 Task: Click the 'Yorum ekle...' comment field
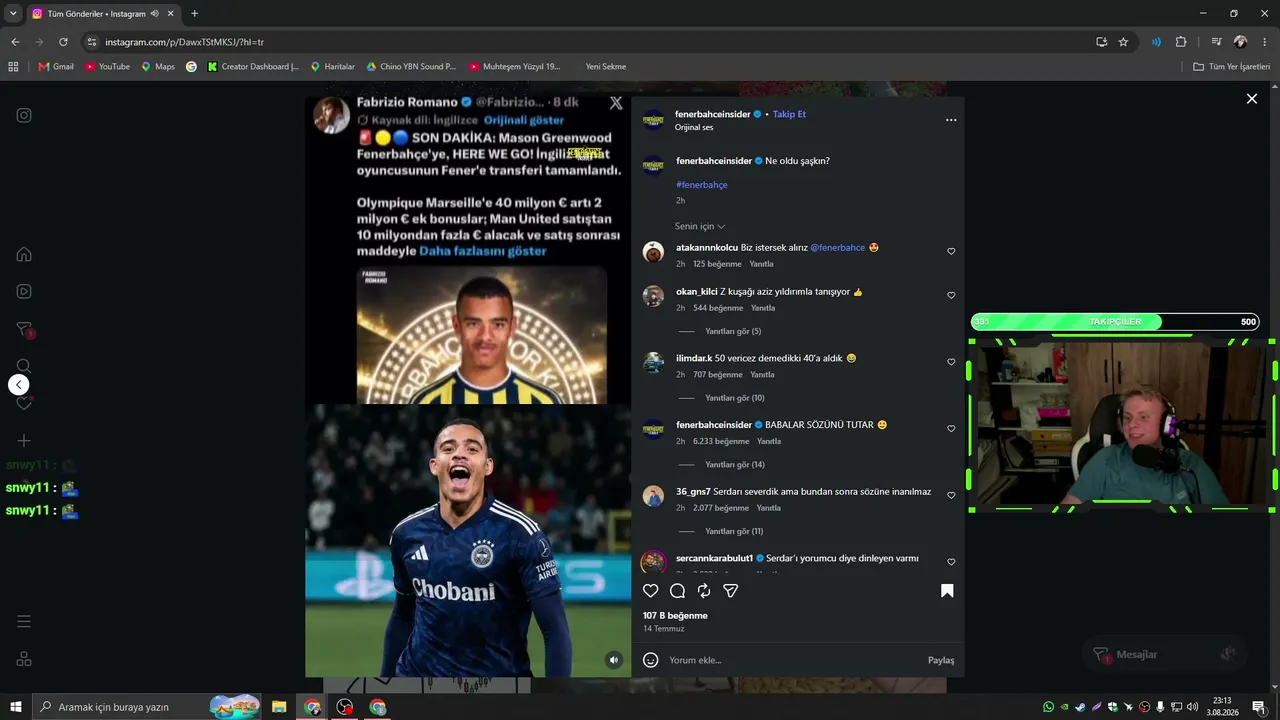click(x=790, y=660)
